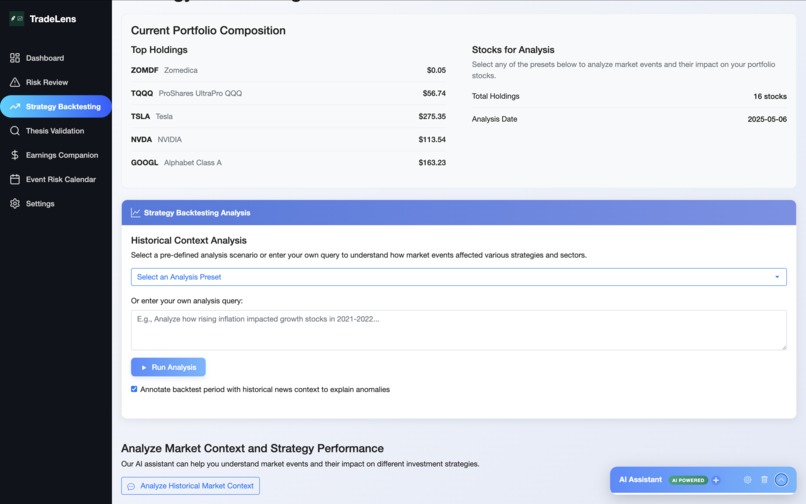Navigate to Thesis Validation

point(56,131)
